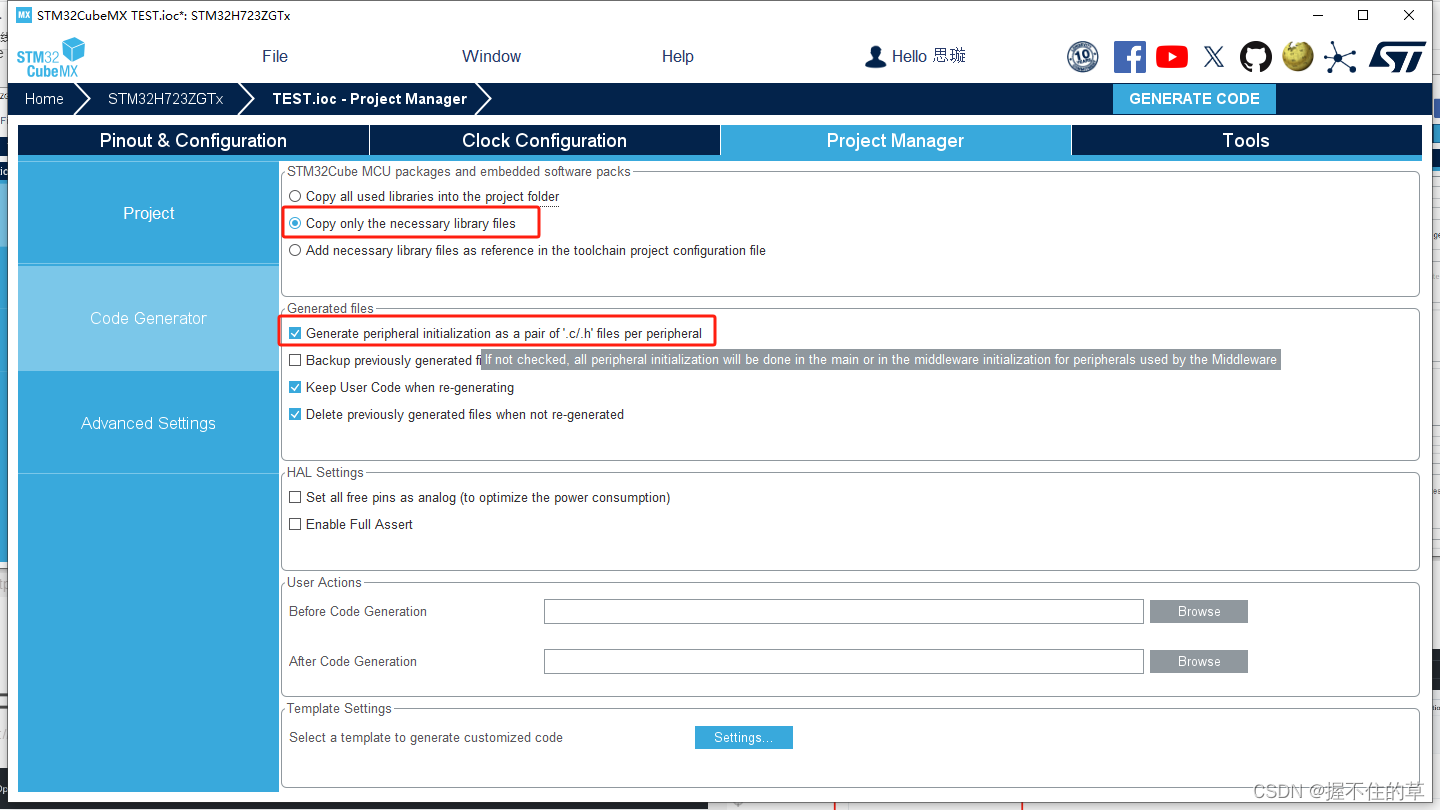Open the Facebook icon link

click(x=1130, y=57)
